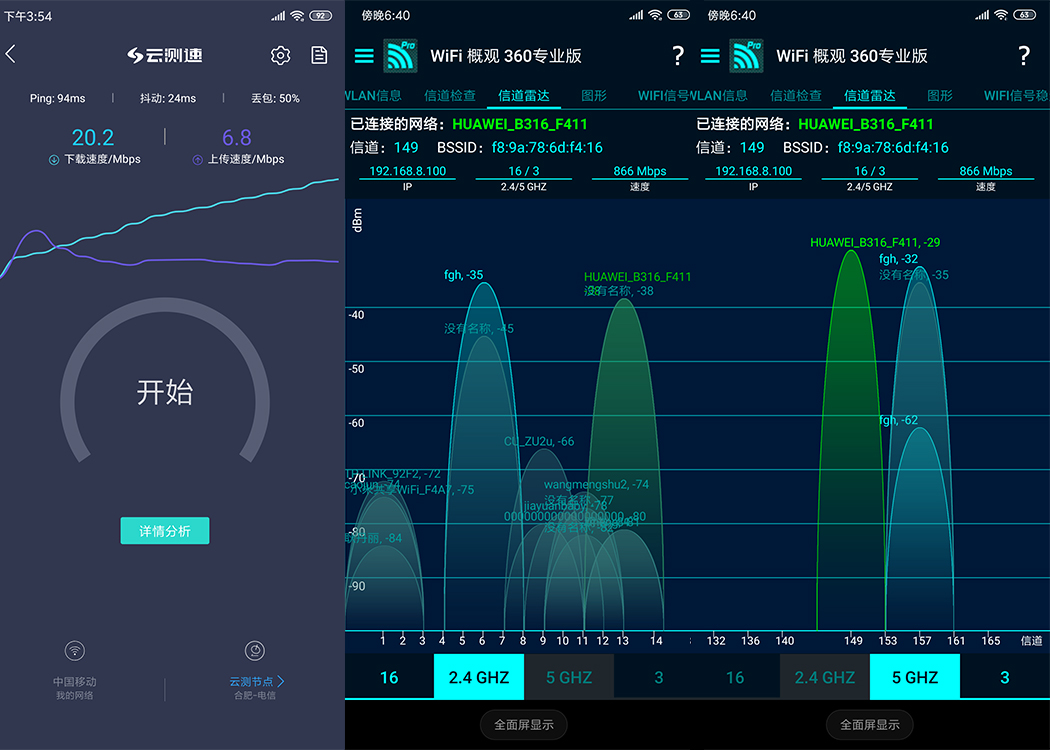This screenshot has height=750, width=1050.
Task: Tap the 全面屏显示 button
Action: click(523, 725)
